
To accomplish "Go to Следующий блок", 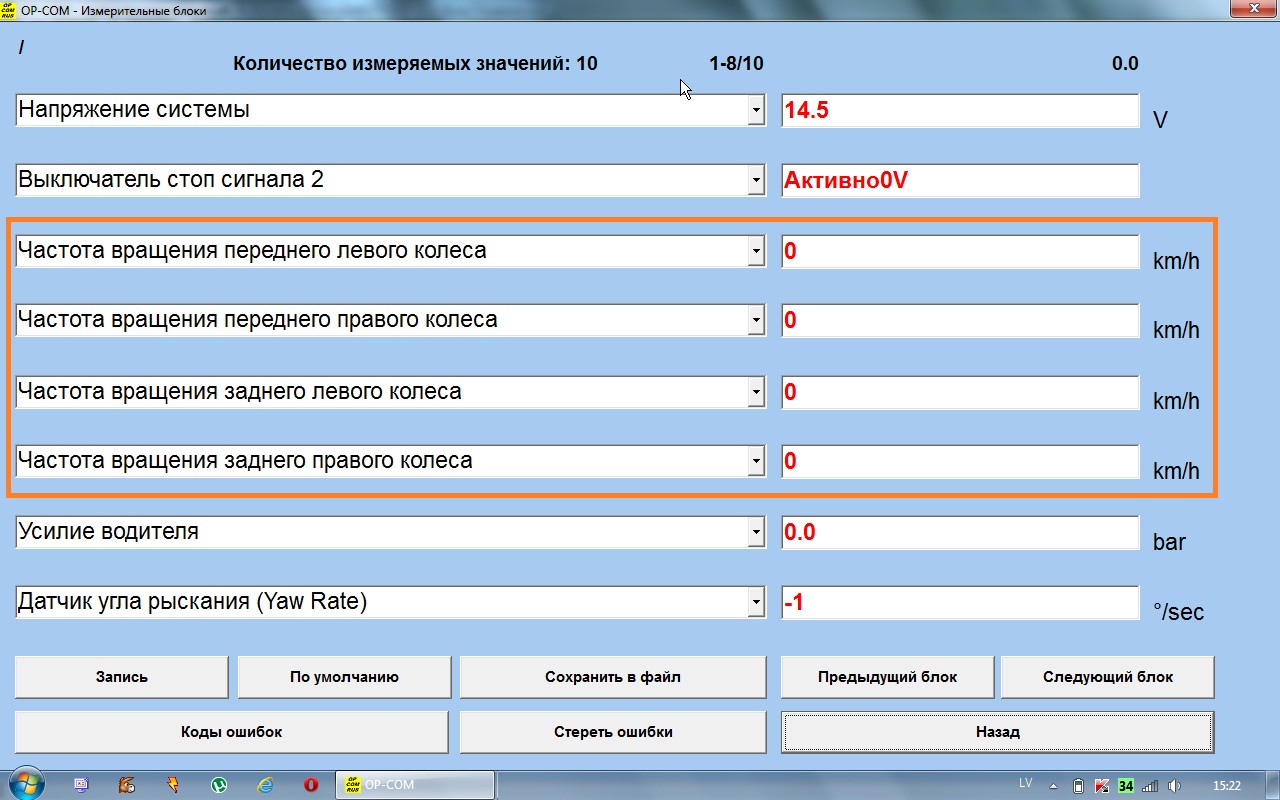I will [1107, 677].
